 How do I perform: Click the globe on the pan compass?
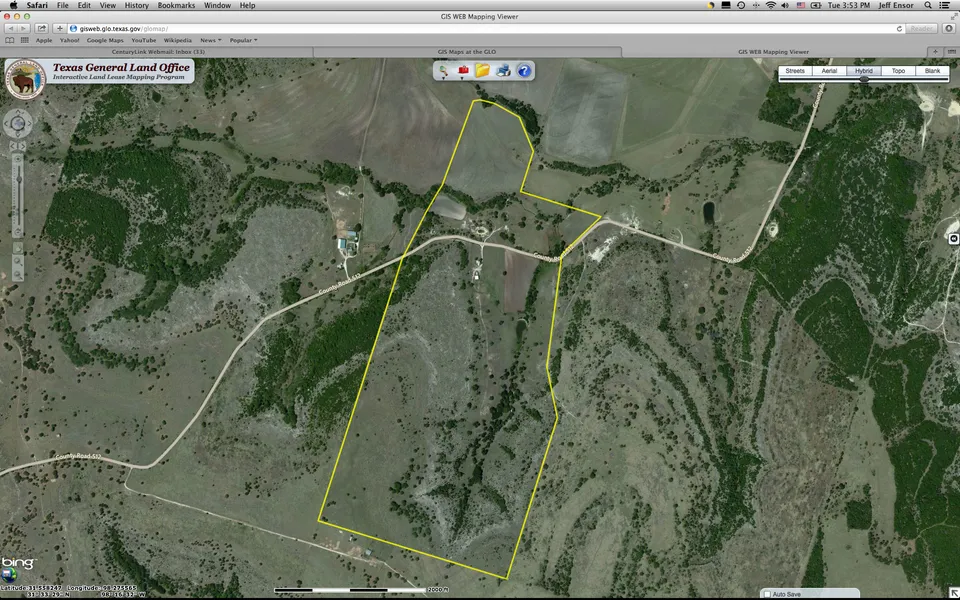point(17,124)
